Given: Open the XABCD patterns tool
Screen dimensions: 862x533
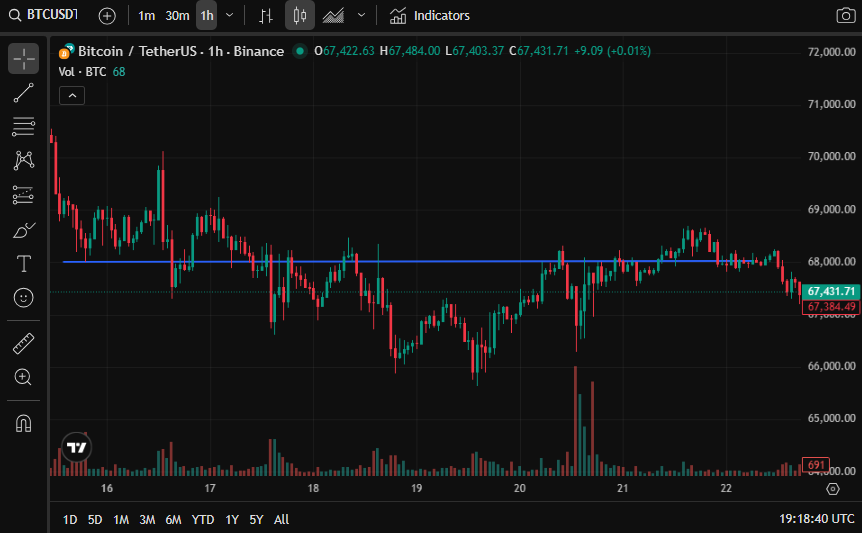Looking at the screenshot, I should [x=24, y=160].
